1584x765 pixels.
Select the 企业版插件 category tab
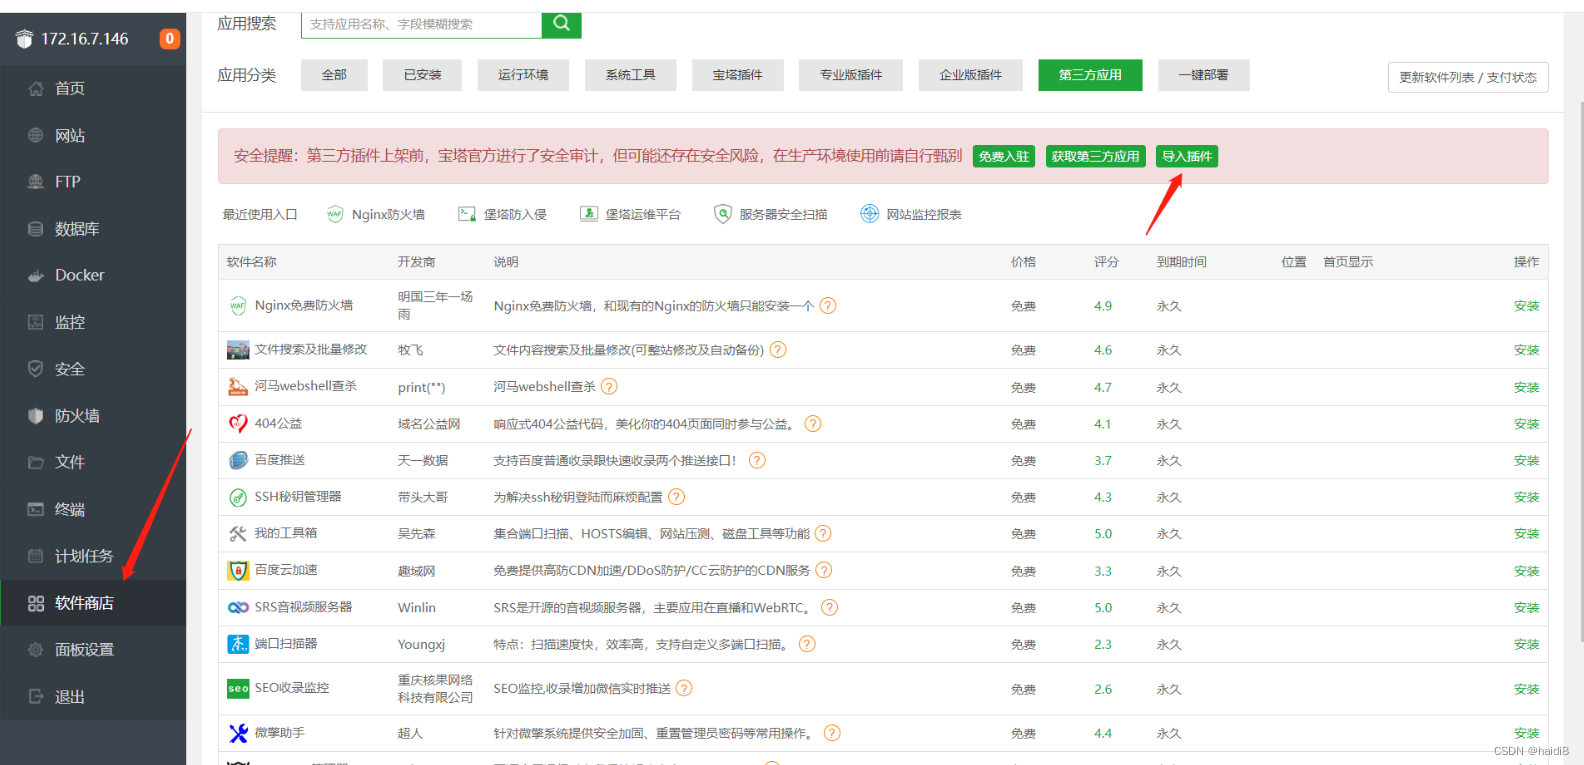[971, 75]
